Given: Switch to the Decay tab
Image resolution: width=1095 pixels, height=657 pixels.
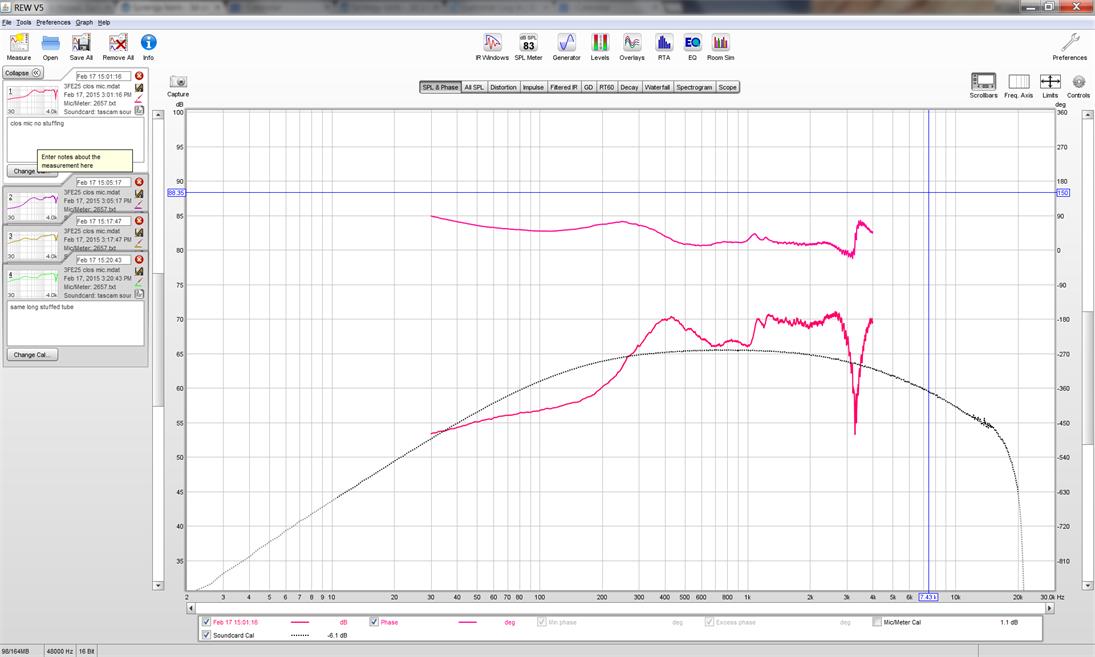Looking at the screenshot, I should 629,87.
